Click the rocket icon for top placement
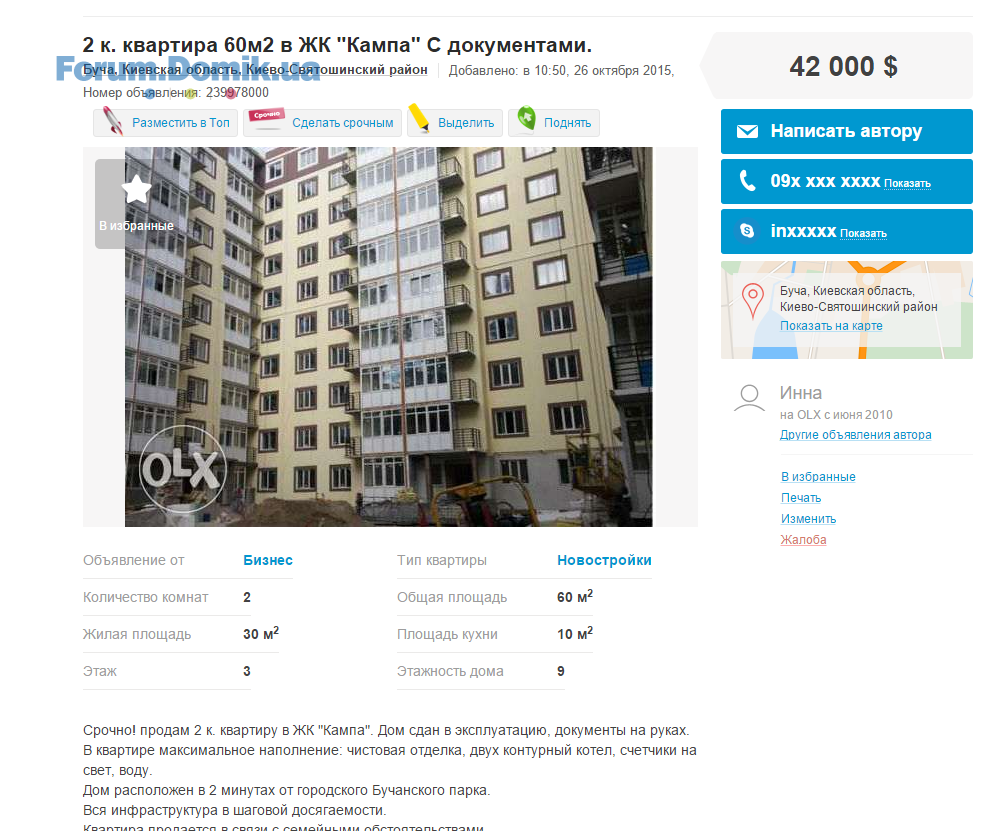The image size is (1007, 831). (113, 121)
